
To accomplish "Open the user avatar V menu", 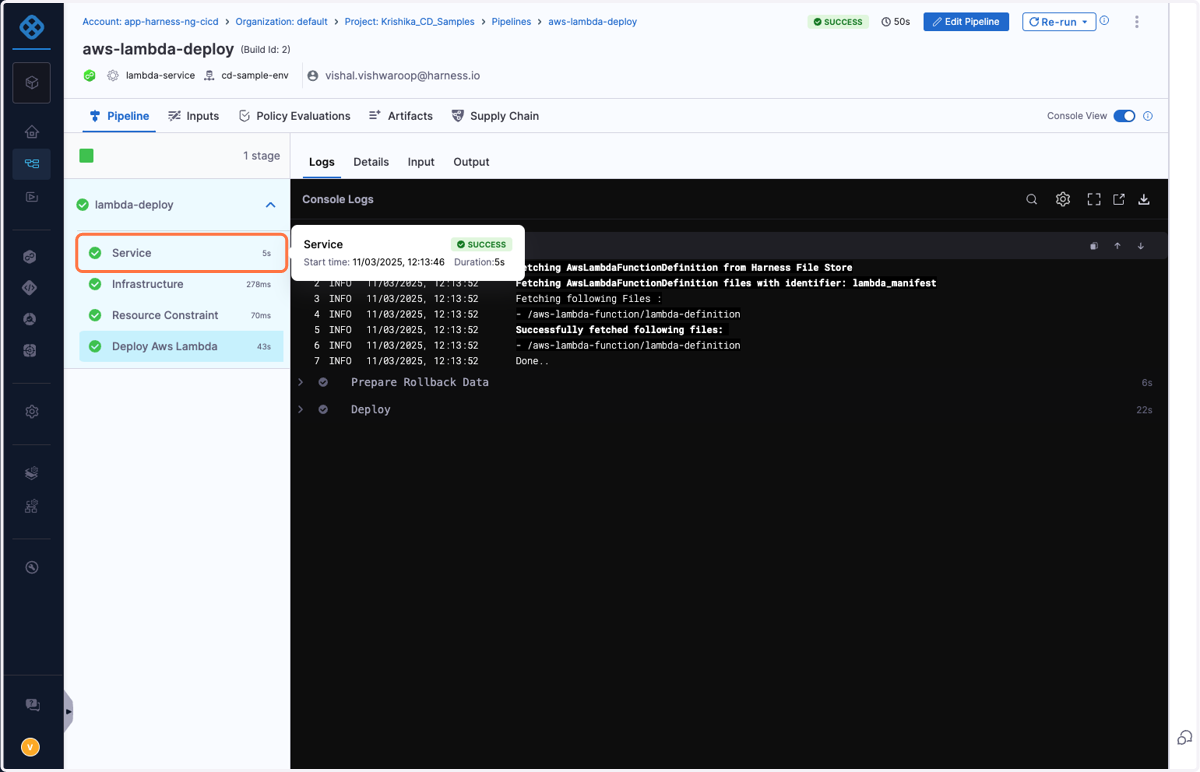I will (x=31, y=747).
